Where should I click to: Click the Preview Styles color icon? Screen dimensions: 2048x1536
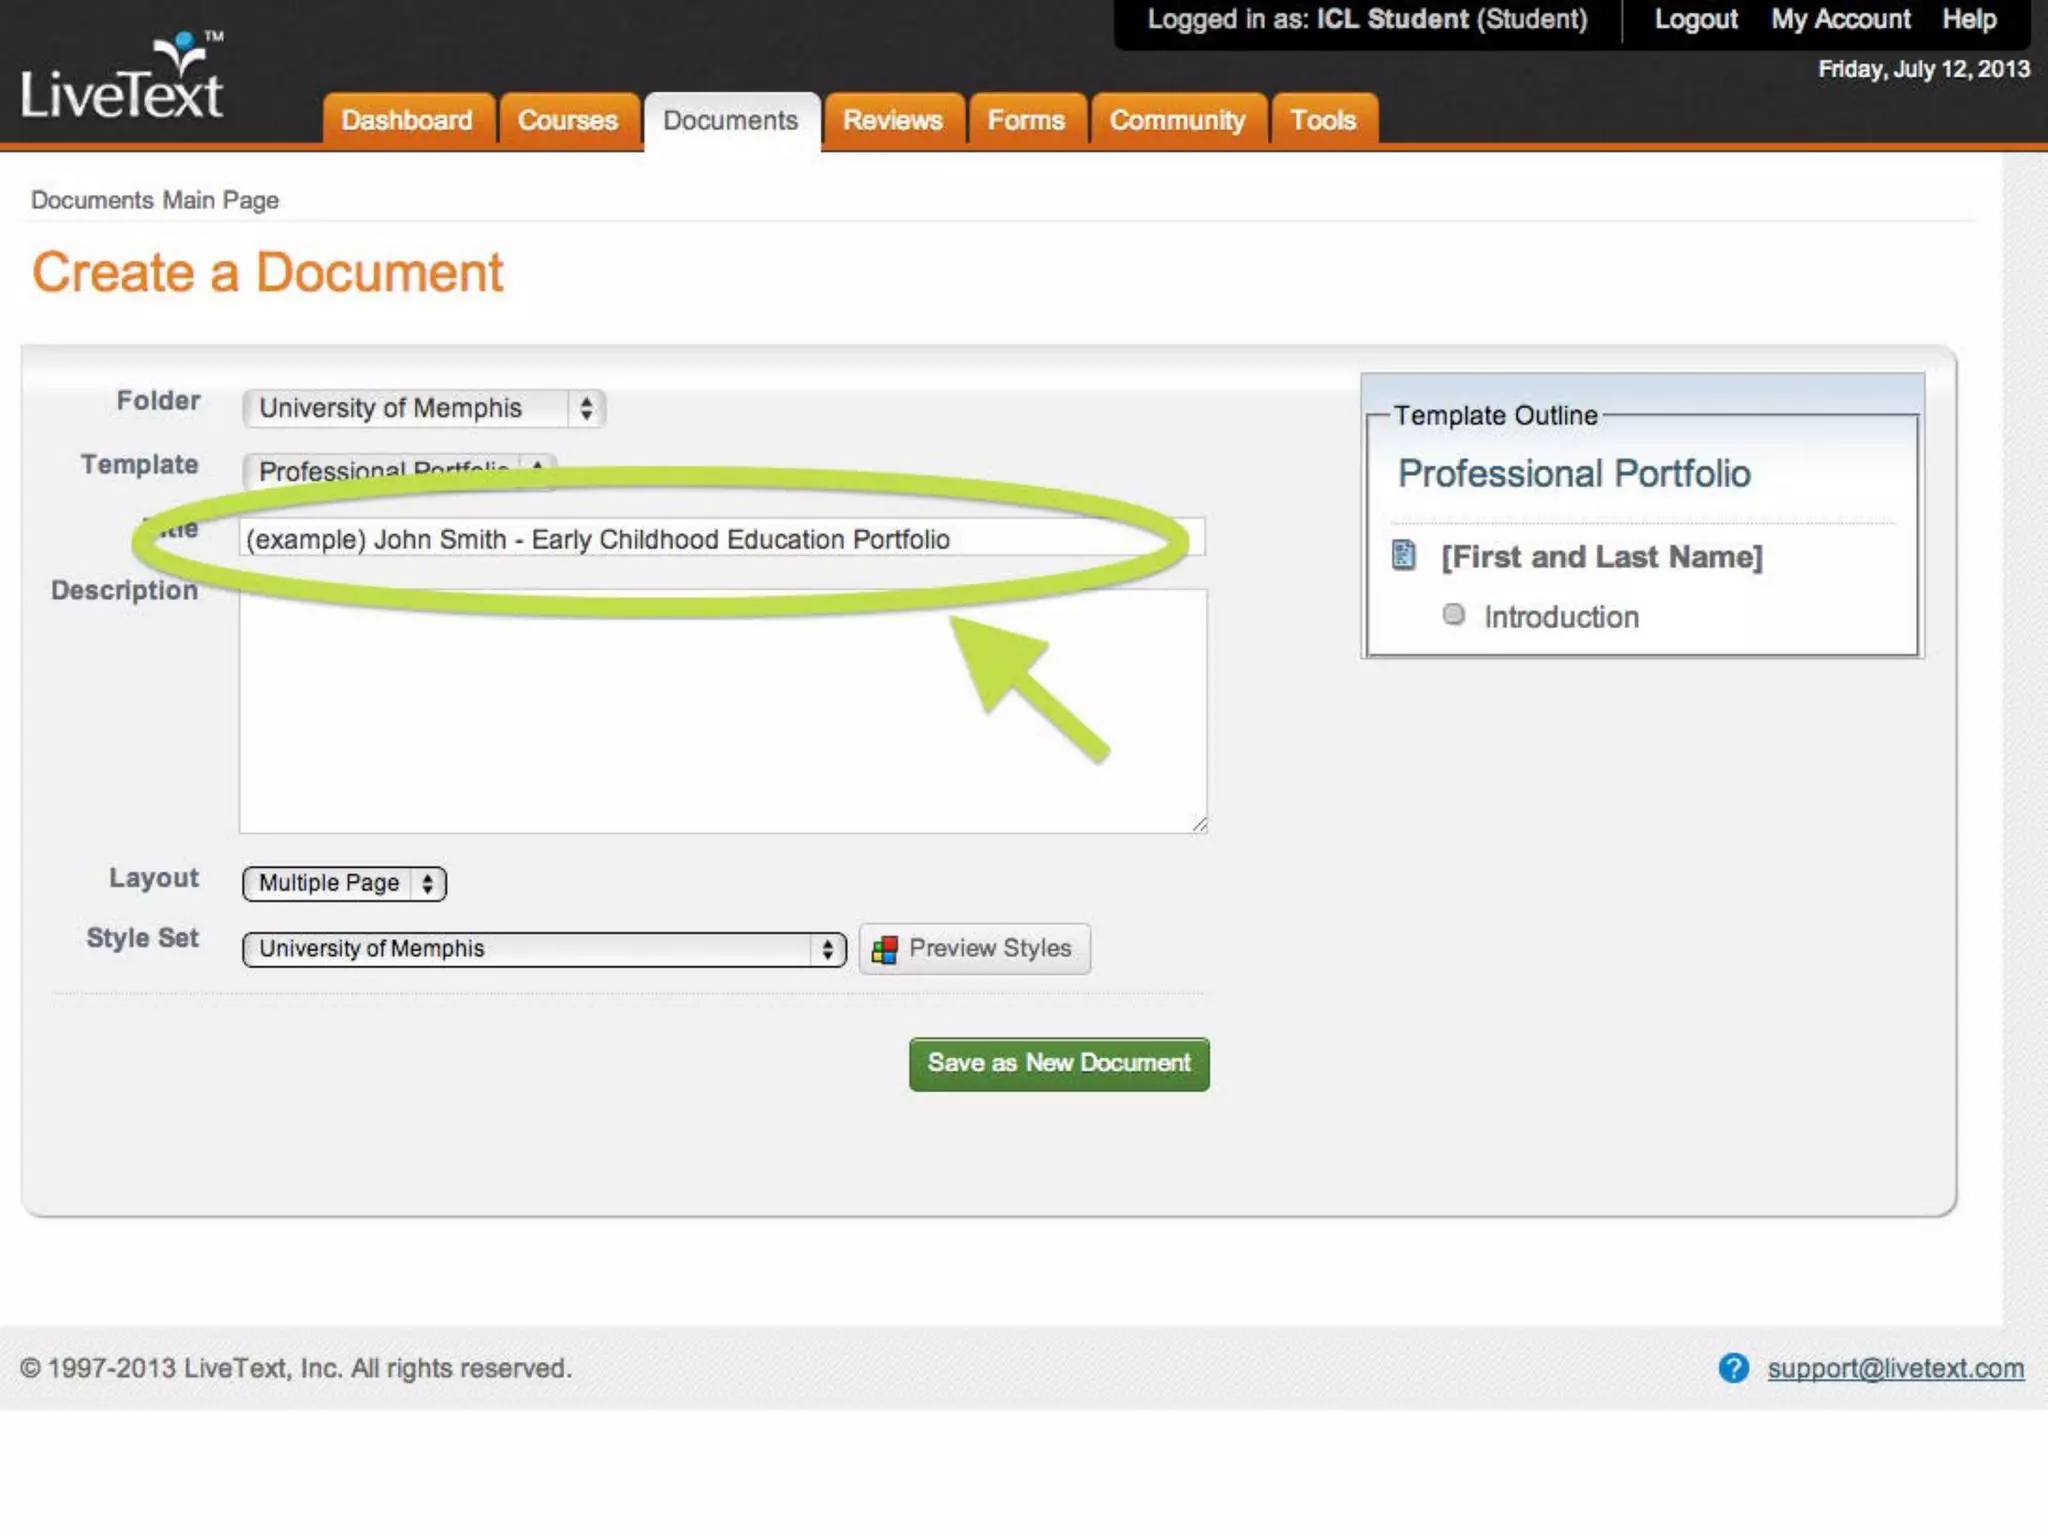tap(884, 949)
